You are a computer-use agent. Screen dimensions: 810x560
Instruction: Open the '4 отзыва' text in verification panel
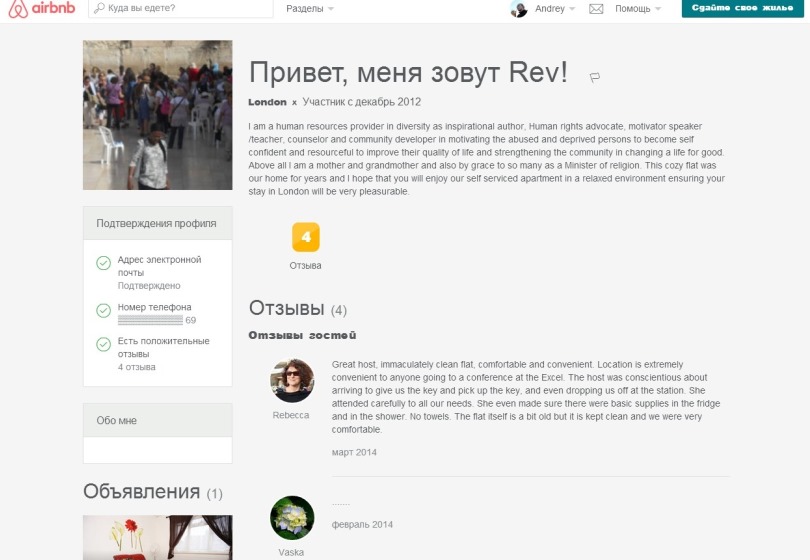(136, 367)
